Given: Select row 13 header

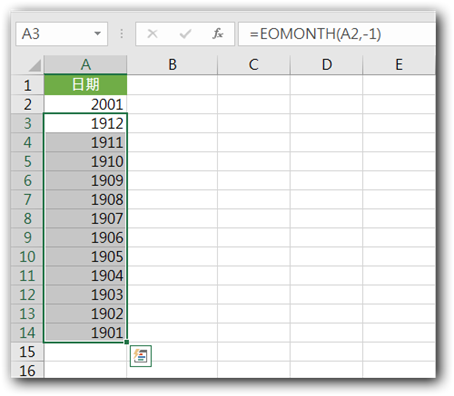Looking at the screenshot, I should [27, 313].
